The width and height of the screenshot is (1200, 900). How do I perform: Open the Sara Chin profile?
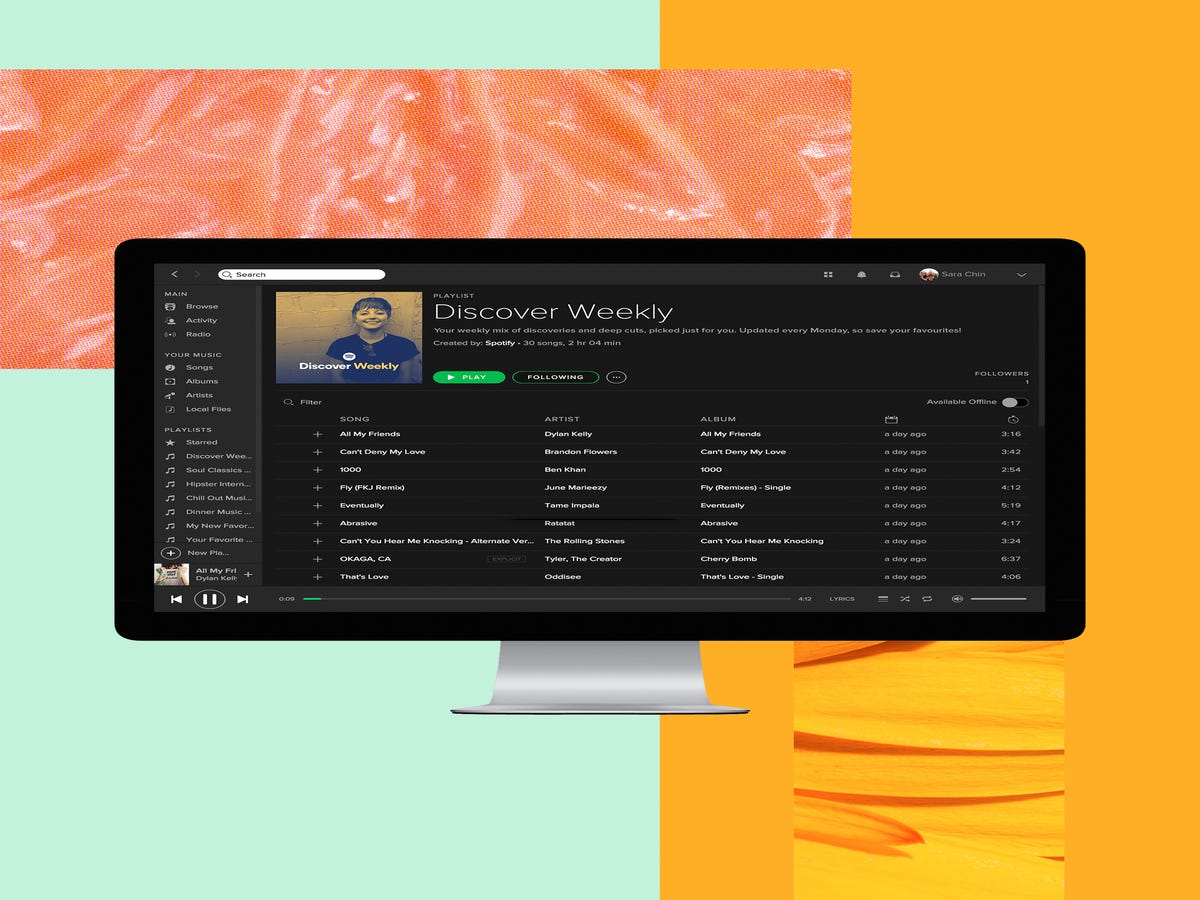point(963,274)
